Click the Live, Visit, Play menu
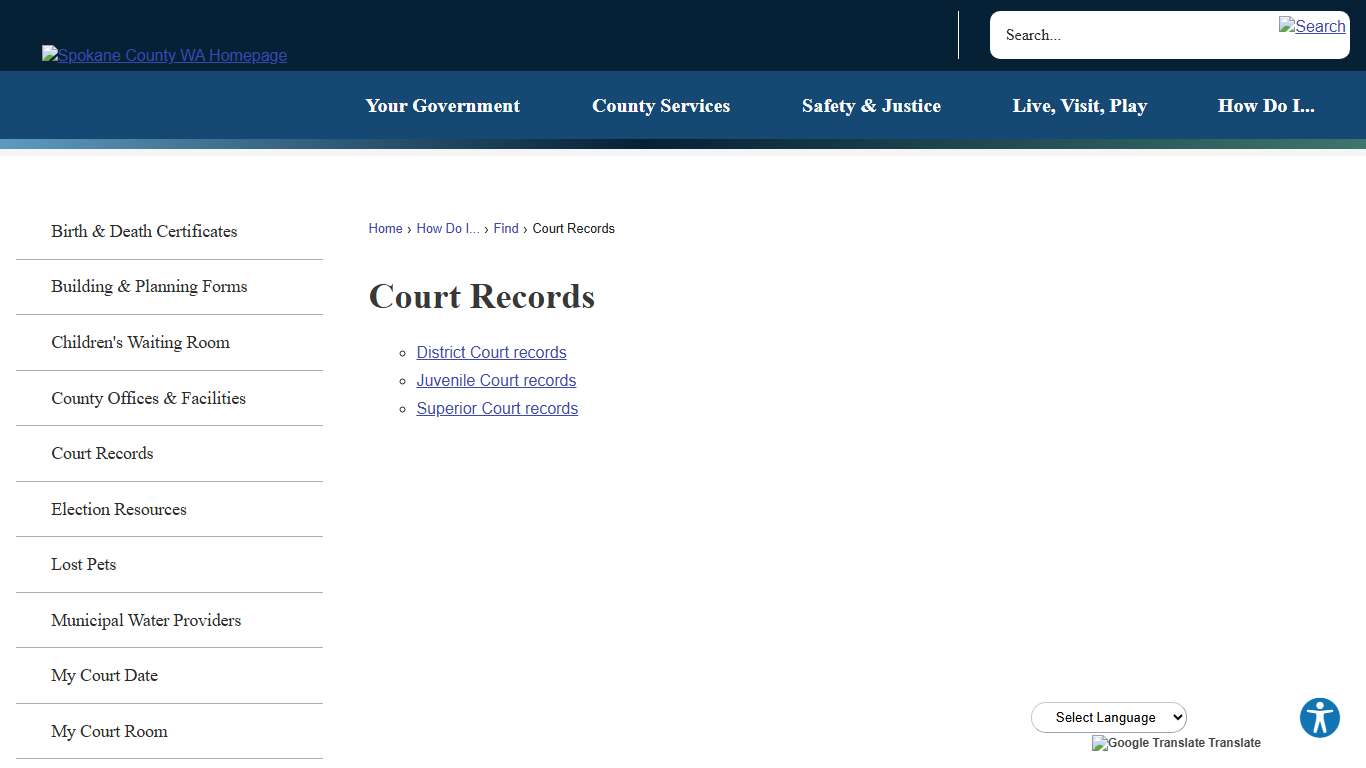 click(x=1080, y=105)
